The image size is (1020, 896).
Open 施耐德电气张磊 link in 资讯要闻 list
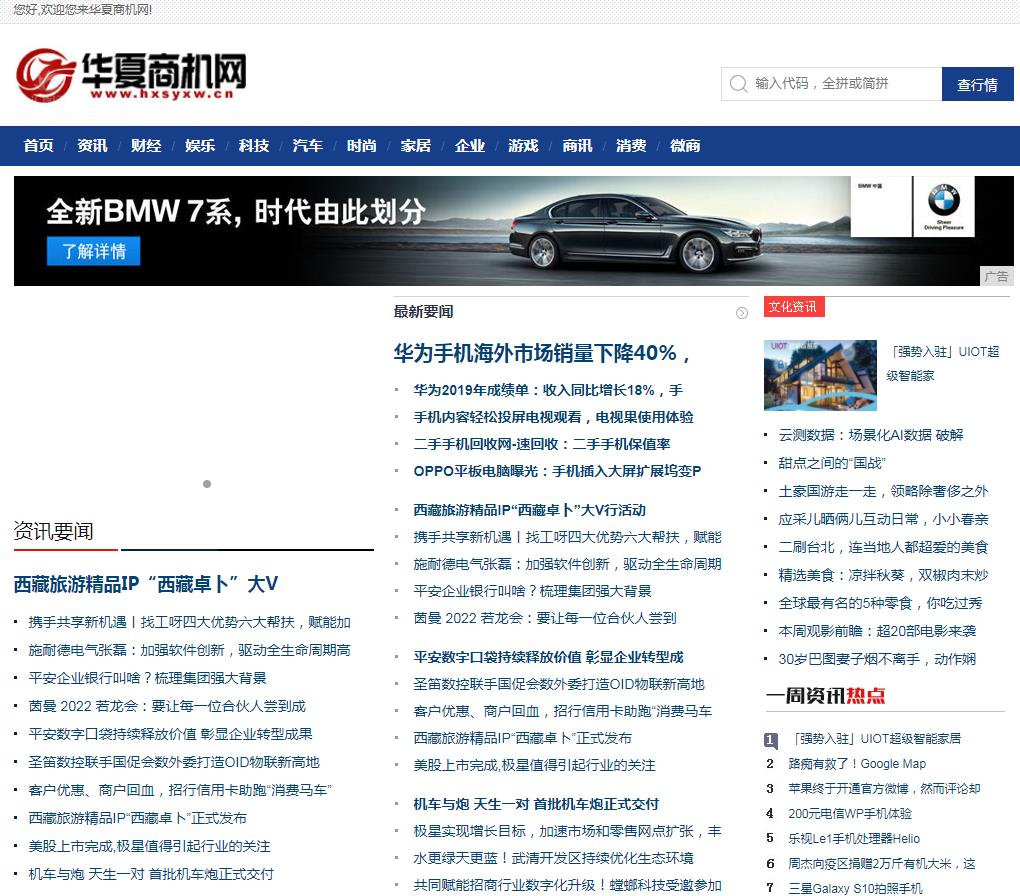click(x=189, y=651)
